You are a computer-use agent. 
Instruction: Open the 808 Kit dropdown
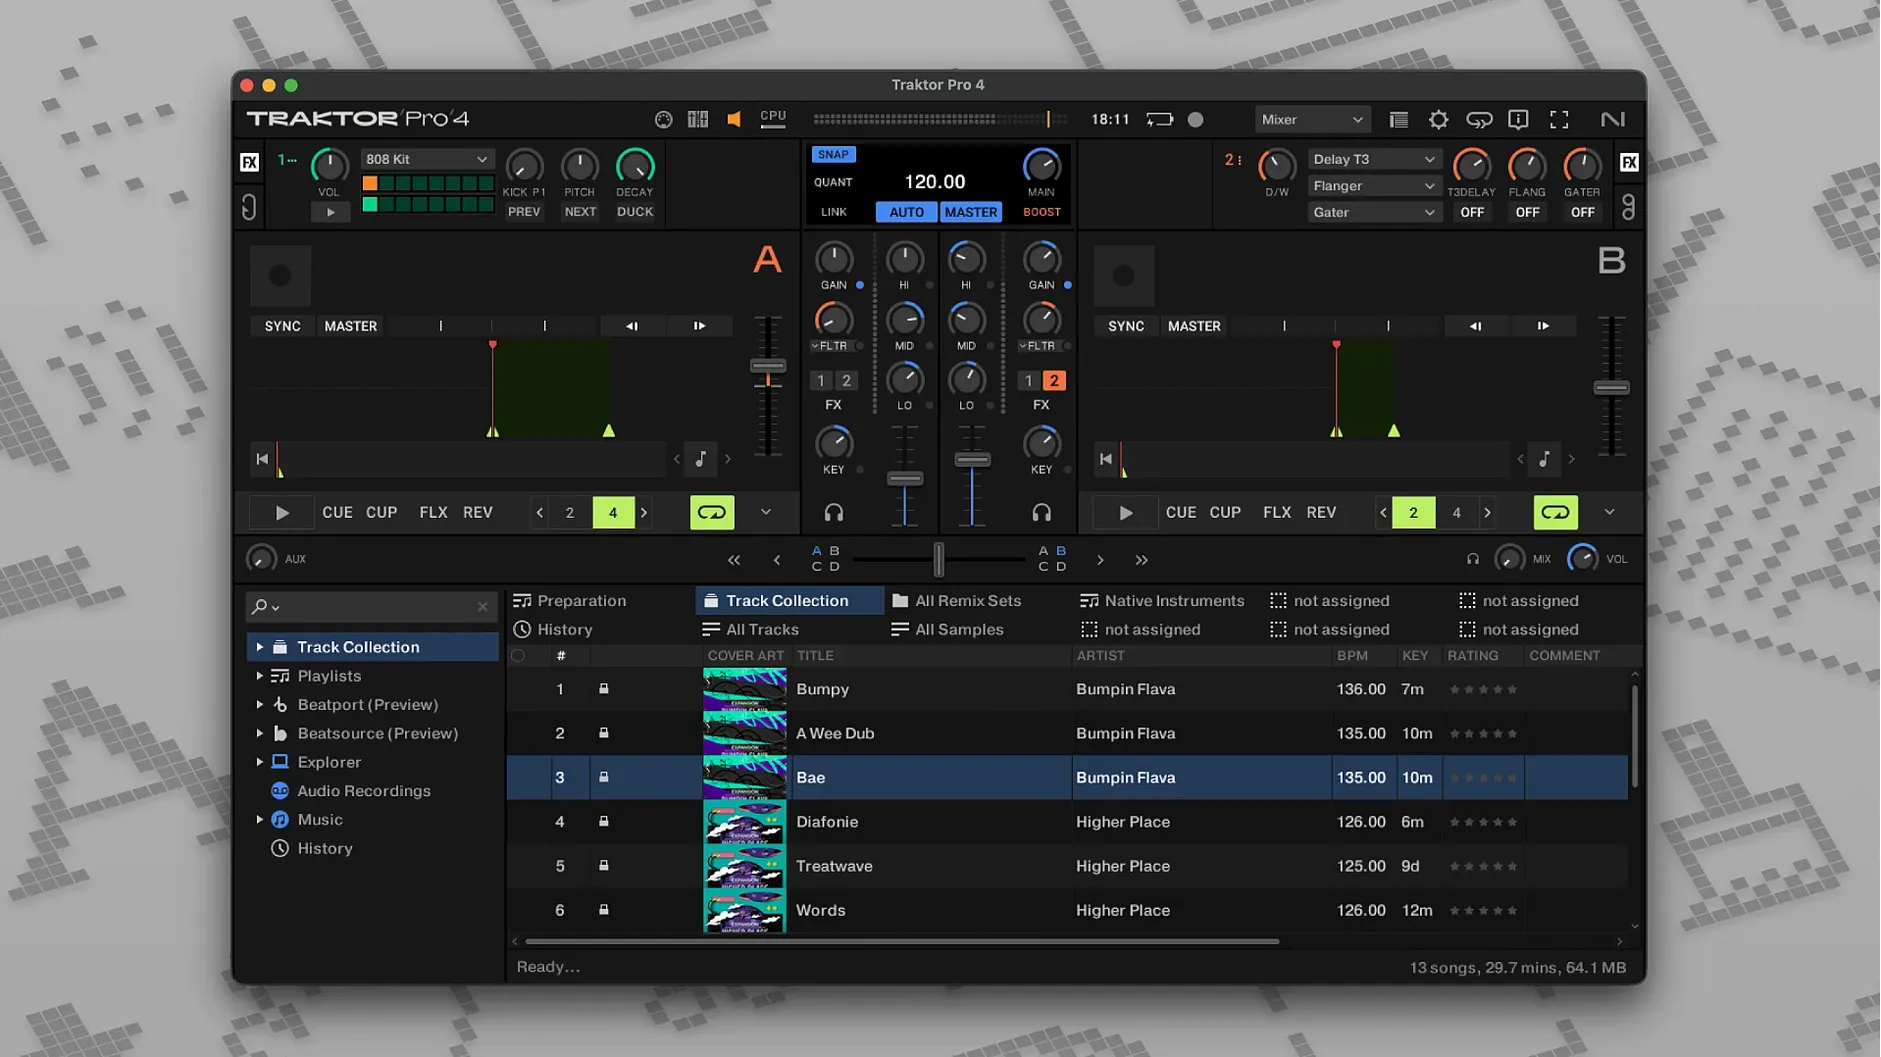(x=426, y=160)
